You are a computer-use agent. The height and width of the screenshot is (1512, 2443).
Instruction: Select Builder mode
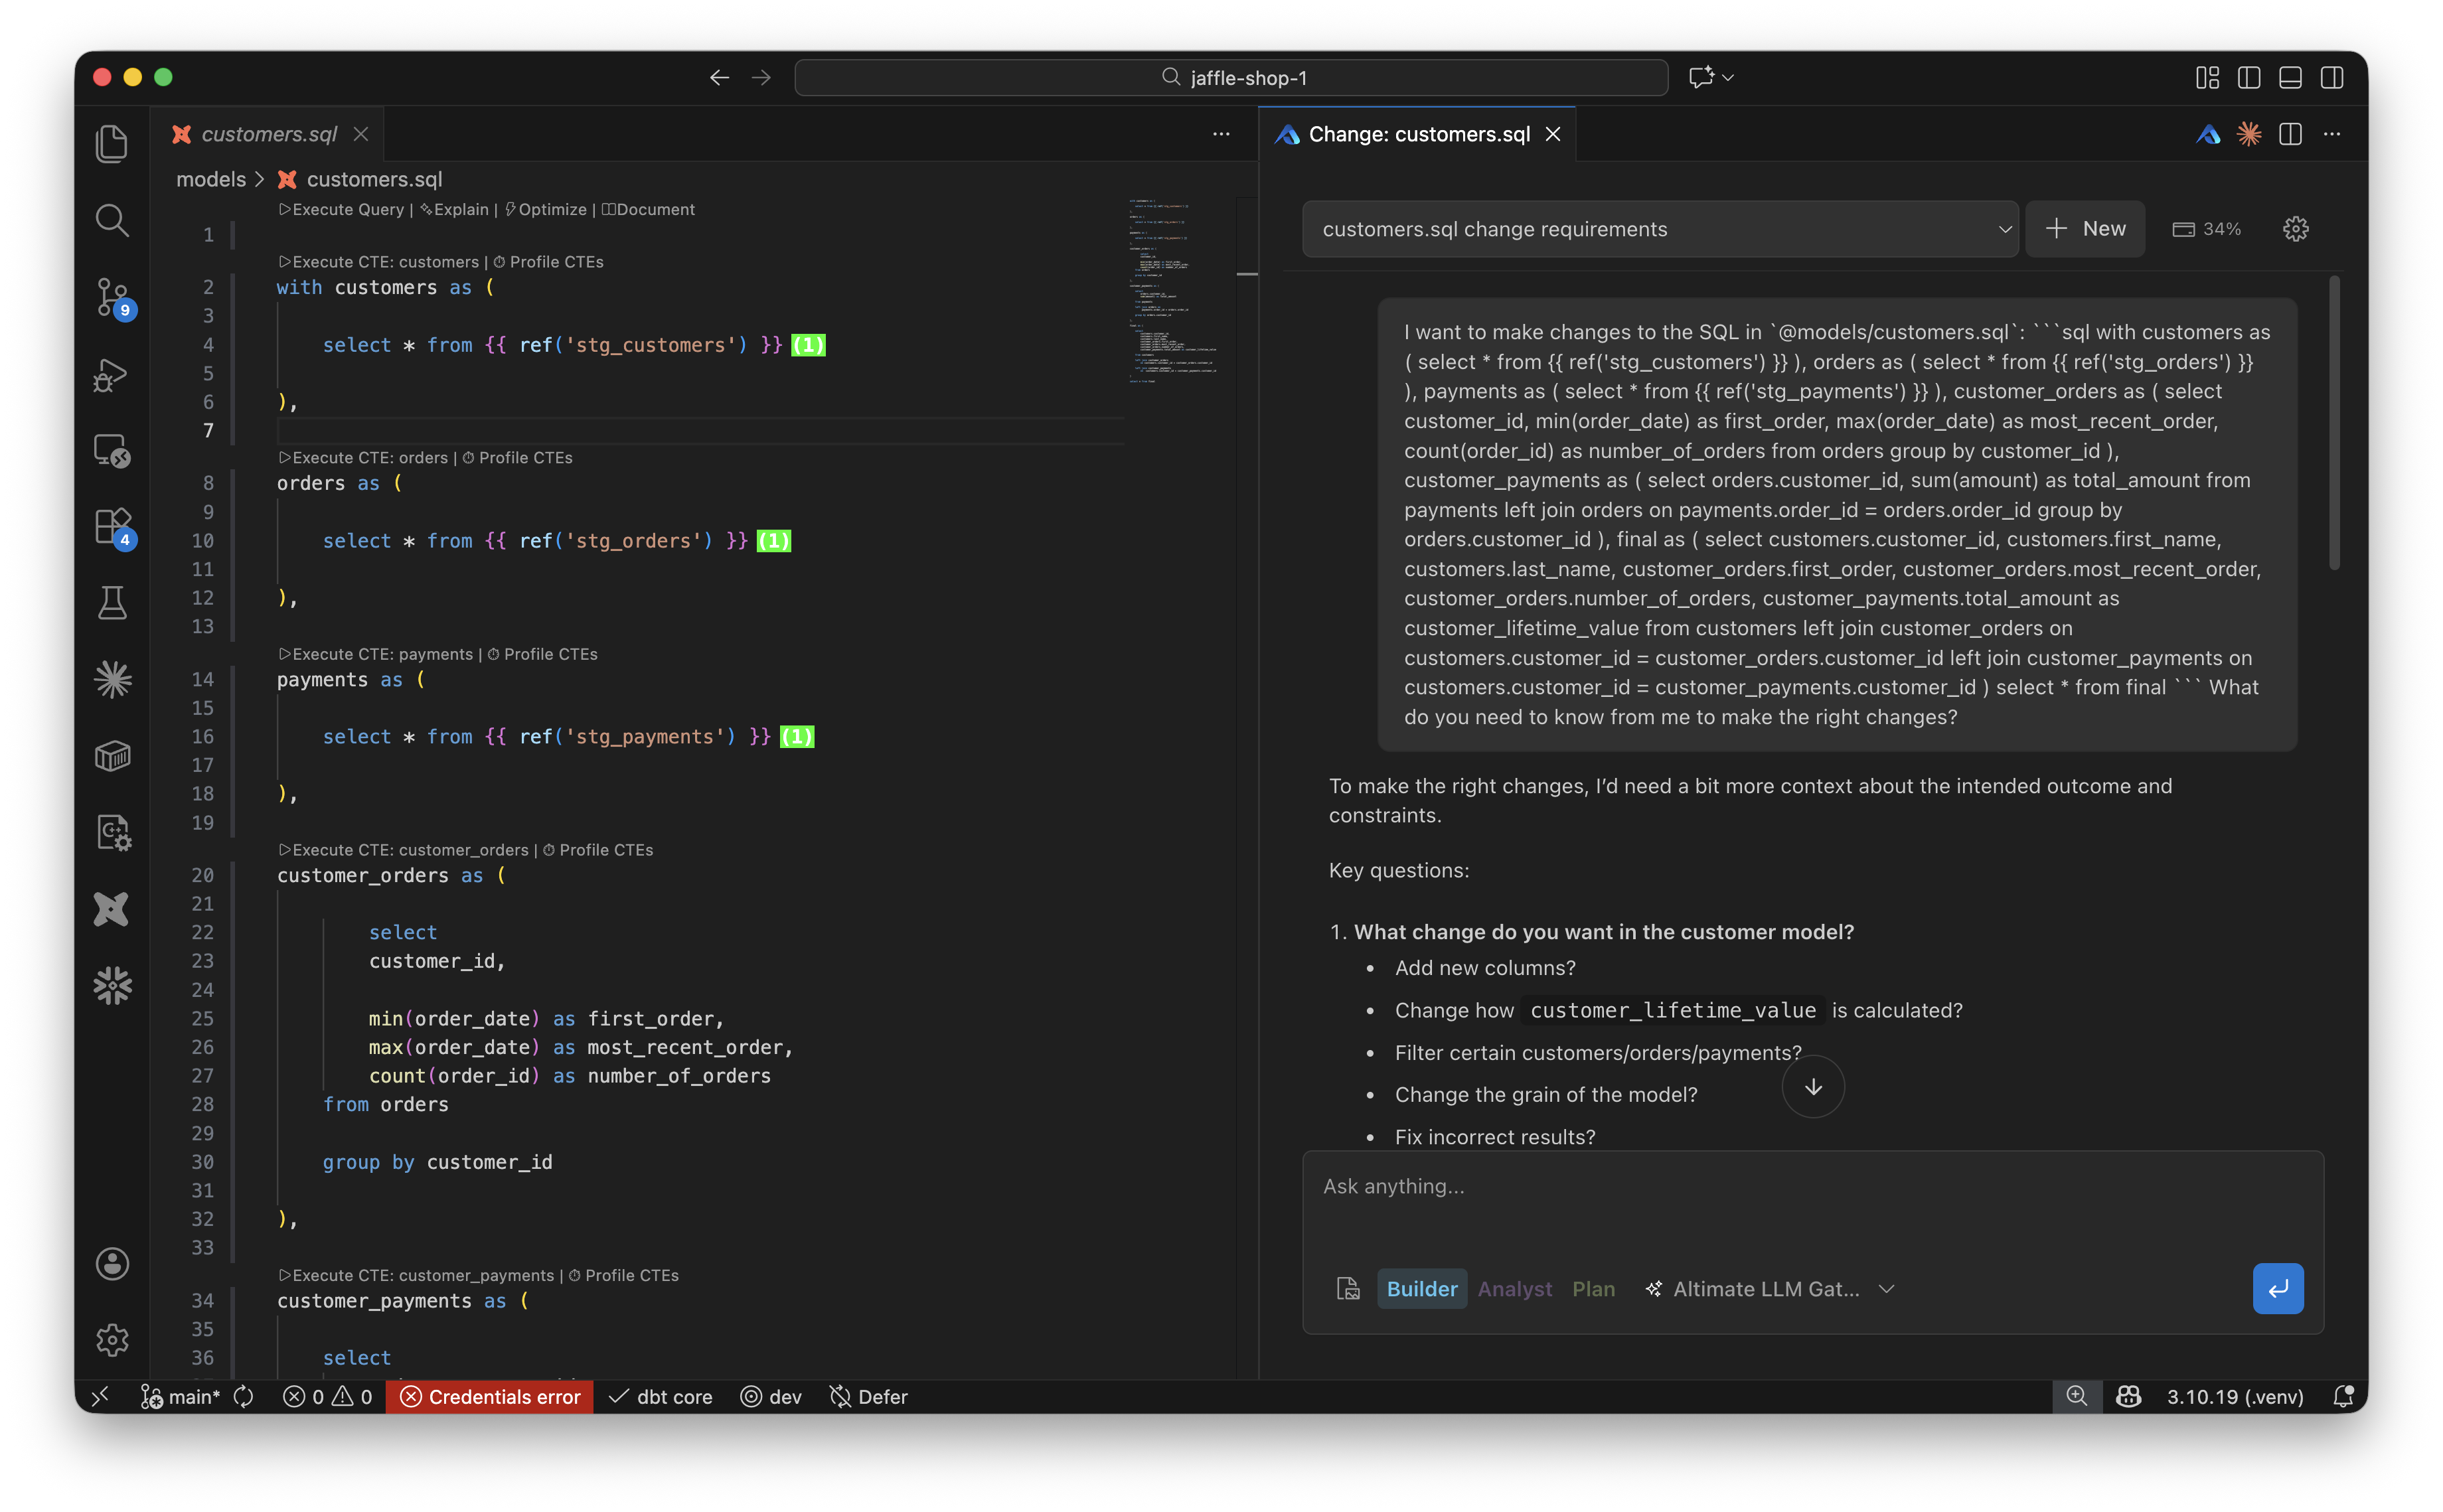coord(1421,1289)
